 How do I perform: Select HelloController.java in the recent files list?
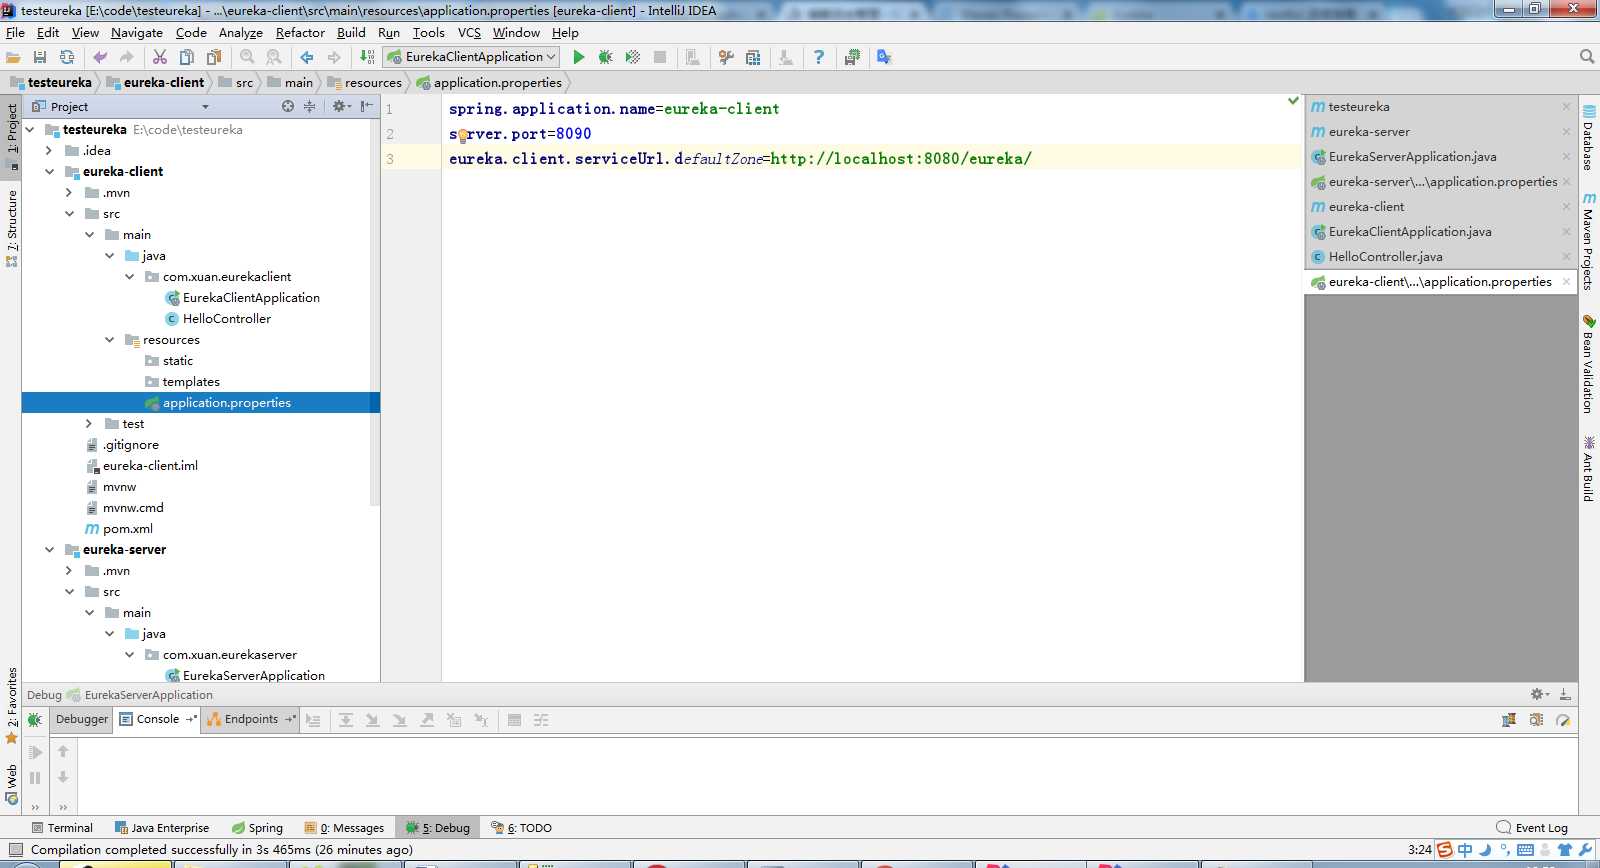1385,257
